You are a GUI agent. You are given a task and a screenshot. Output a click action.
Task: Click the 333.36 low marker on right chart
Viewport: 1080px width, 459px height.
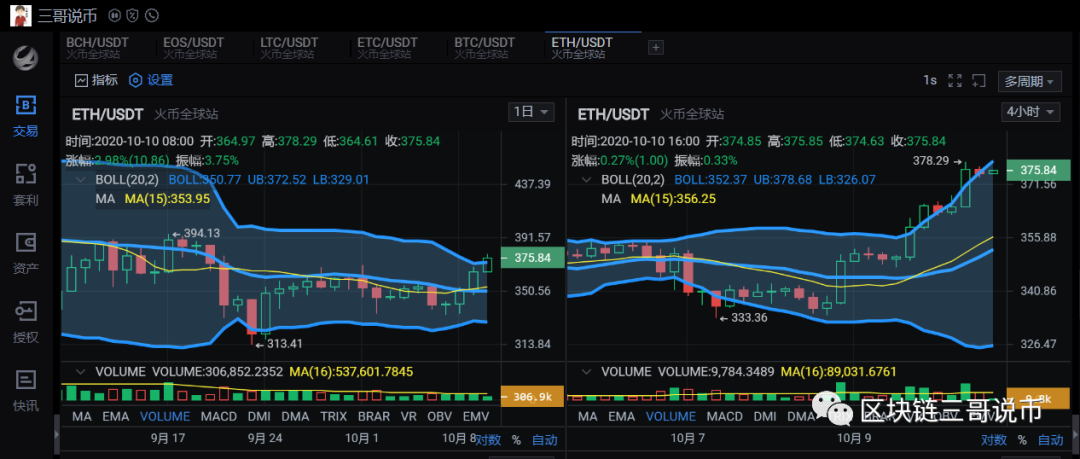[x=742, y=317]
